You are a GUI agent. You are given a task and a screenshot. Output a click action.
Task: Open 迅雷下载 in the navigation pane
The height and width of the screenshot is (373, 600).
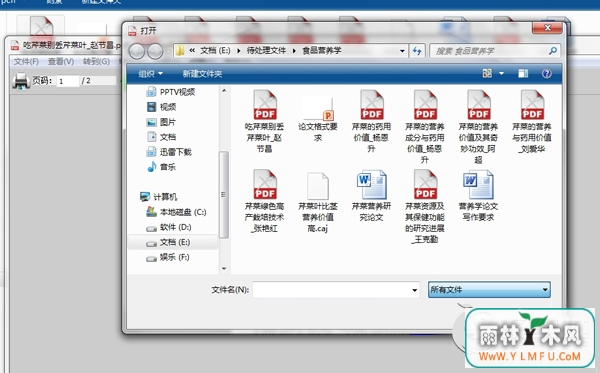(169, 152)
